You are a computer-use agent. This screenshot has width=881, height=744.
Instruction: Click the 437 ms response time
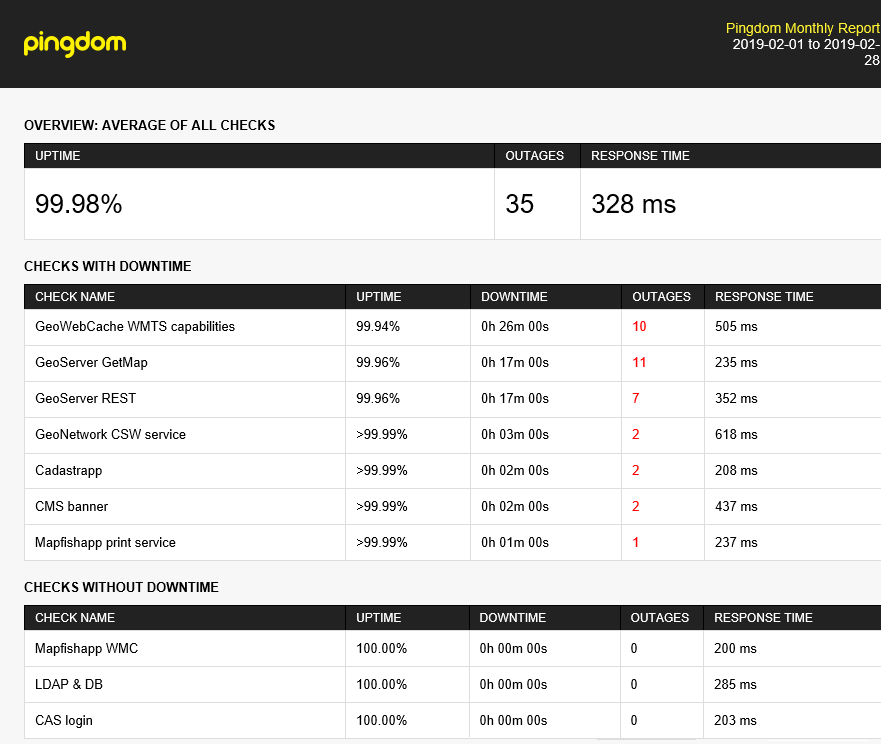(x=736, y=506)
